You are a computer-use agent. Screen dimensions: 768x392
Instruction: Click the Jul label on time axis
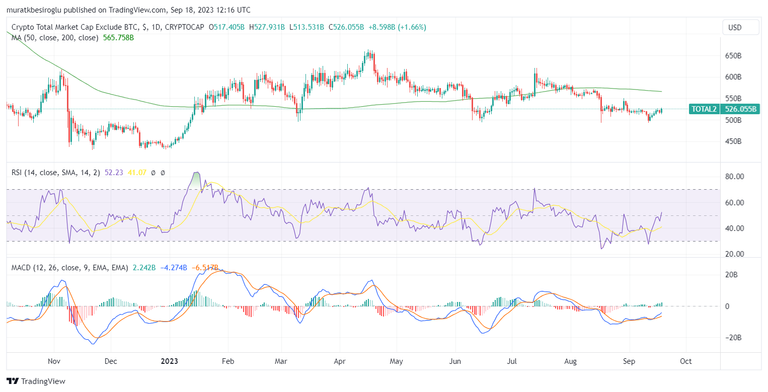point(512,362)
